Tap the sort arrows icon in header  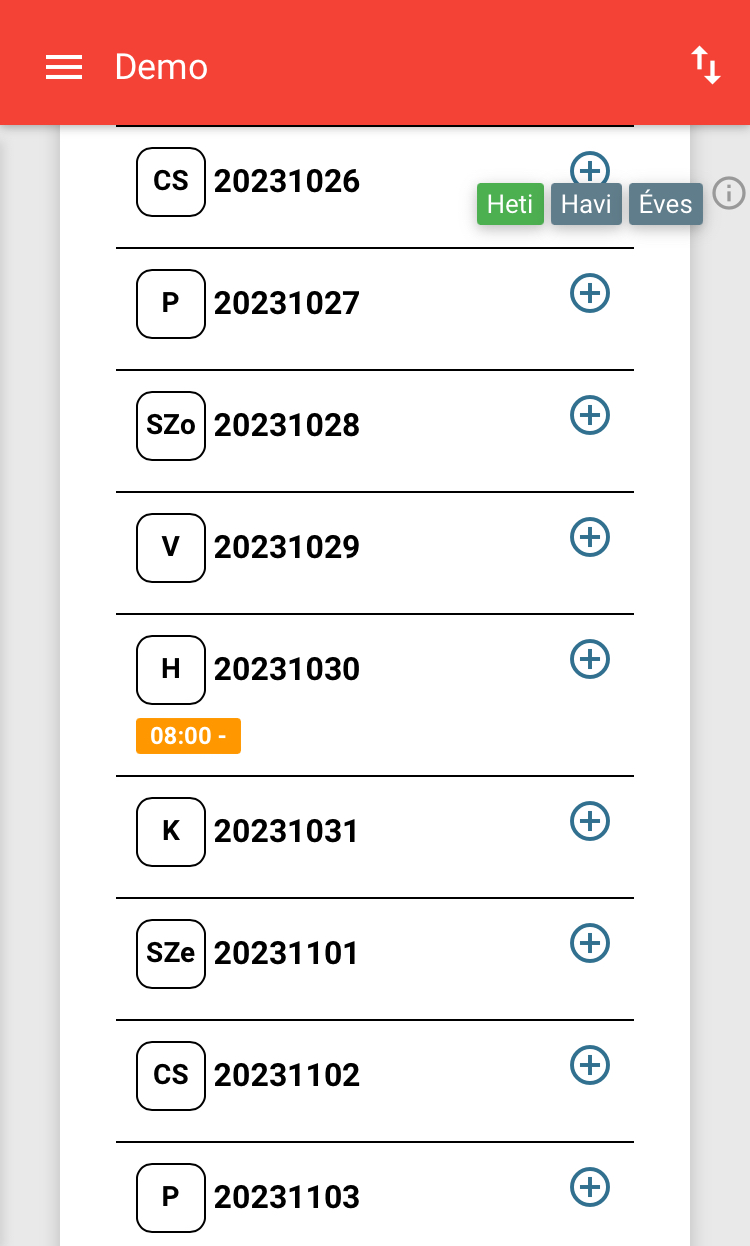point(706,65)
